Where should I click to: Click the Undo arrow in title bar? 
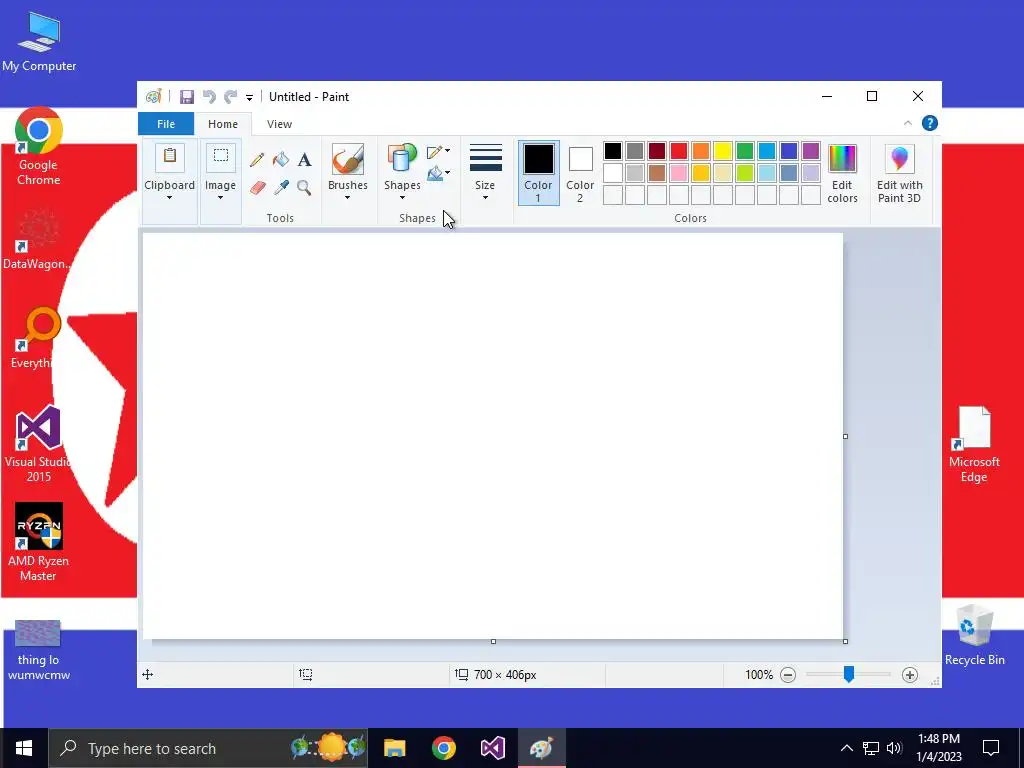pos(209,97)
